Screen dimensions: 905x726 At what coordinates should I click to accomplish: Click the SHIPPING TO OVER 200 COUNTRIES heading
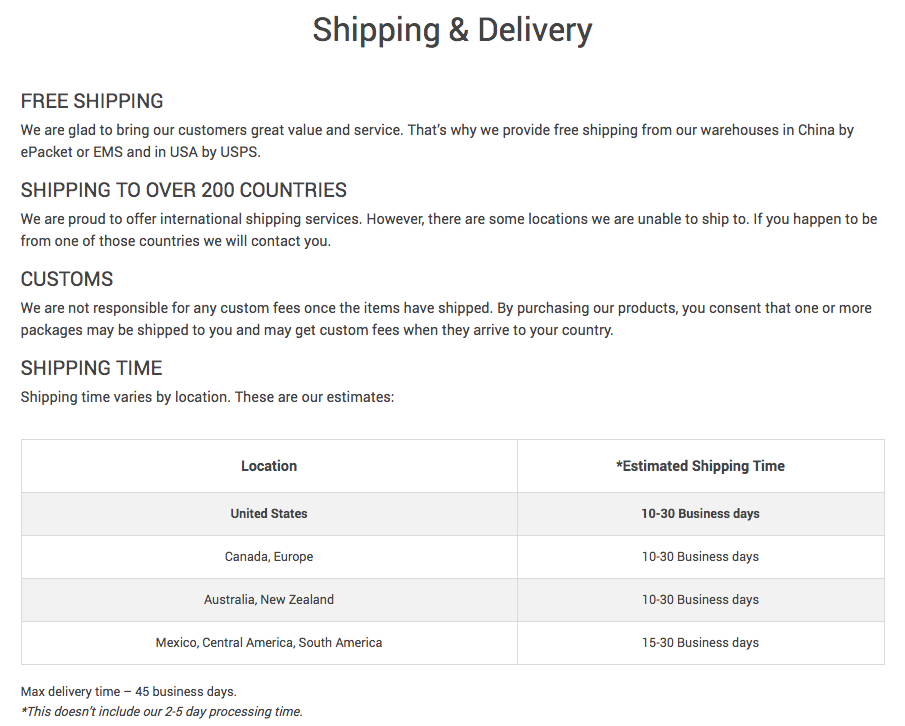pyautogui.click(x=184, y=190)
